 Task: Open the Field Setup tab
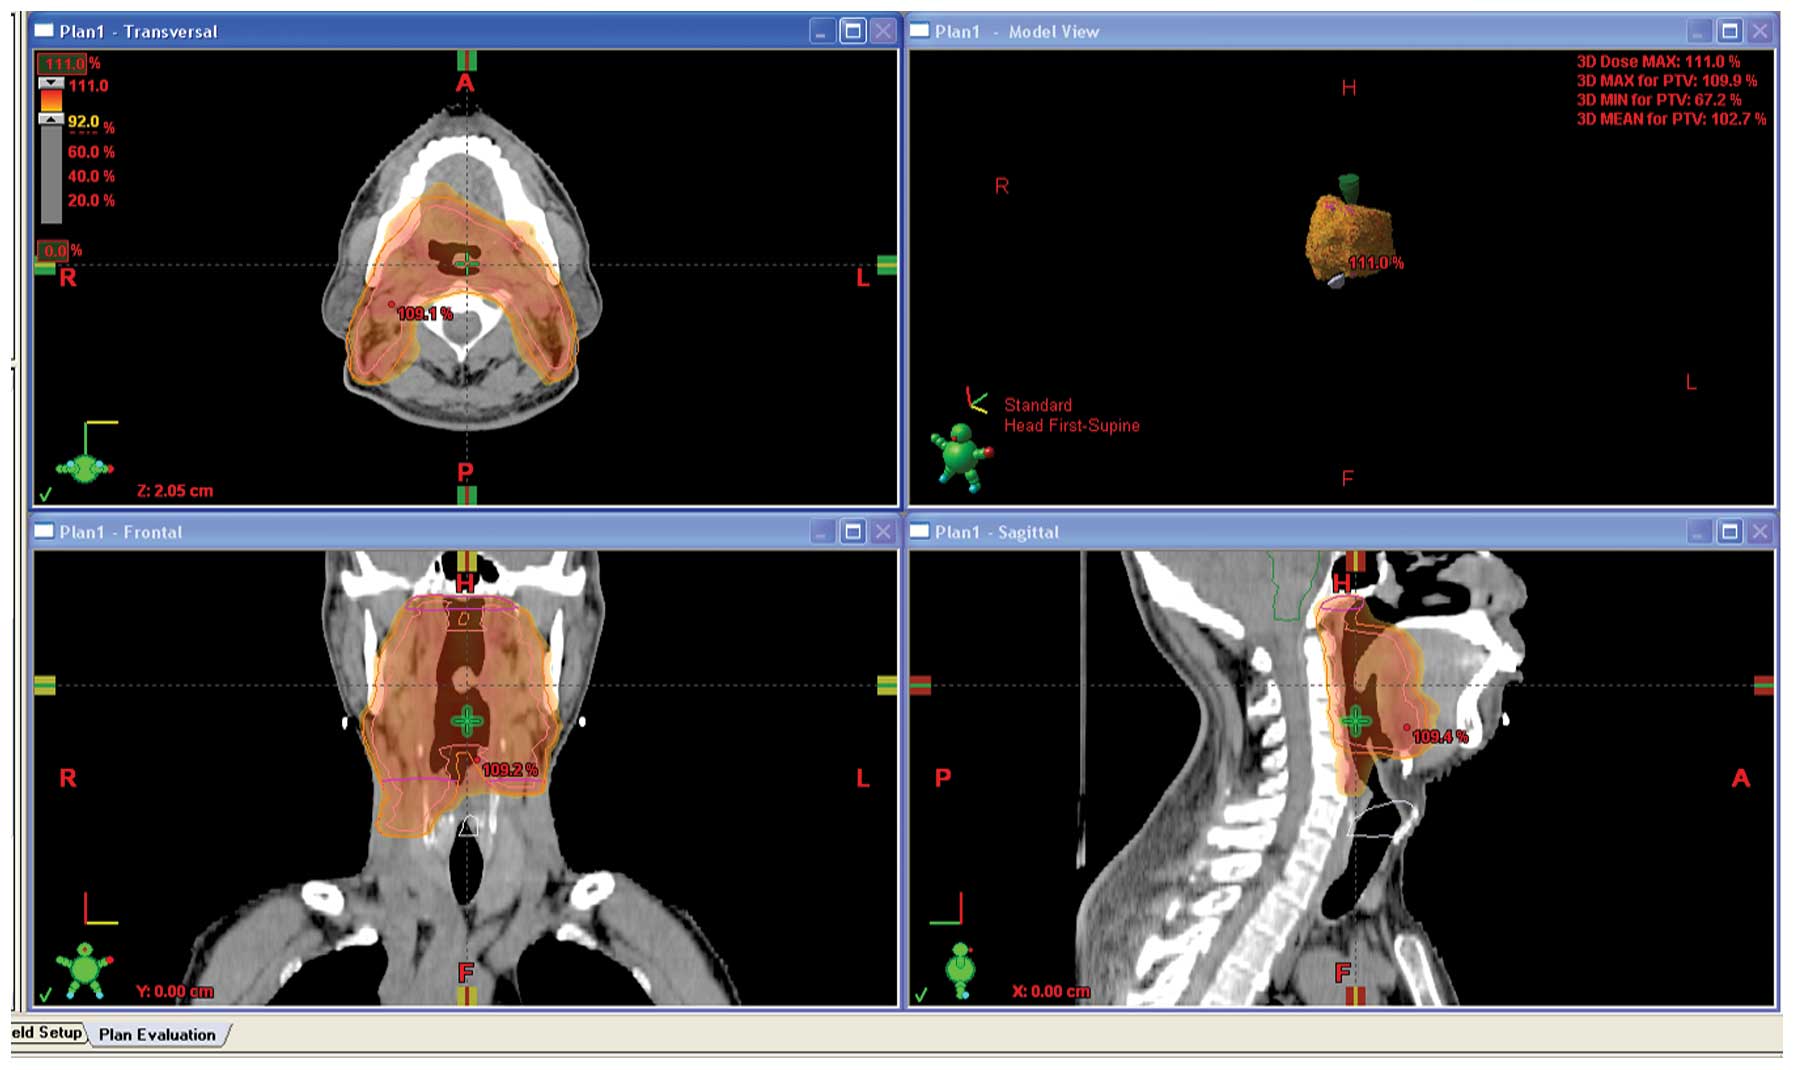pyautogui.click(x=47, y=1033)
